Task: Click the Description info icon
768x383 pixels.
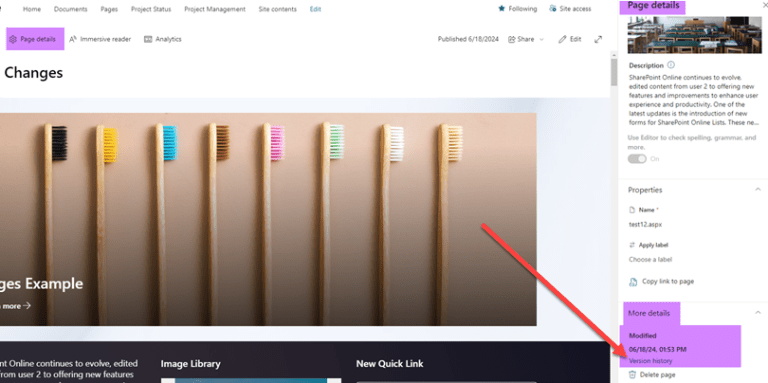Action: (x=671, y=65)
